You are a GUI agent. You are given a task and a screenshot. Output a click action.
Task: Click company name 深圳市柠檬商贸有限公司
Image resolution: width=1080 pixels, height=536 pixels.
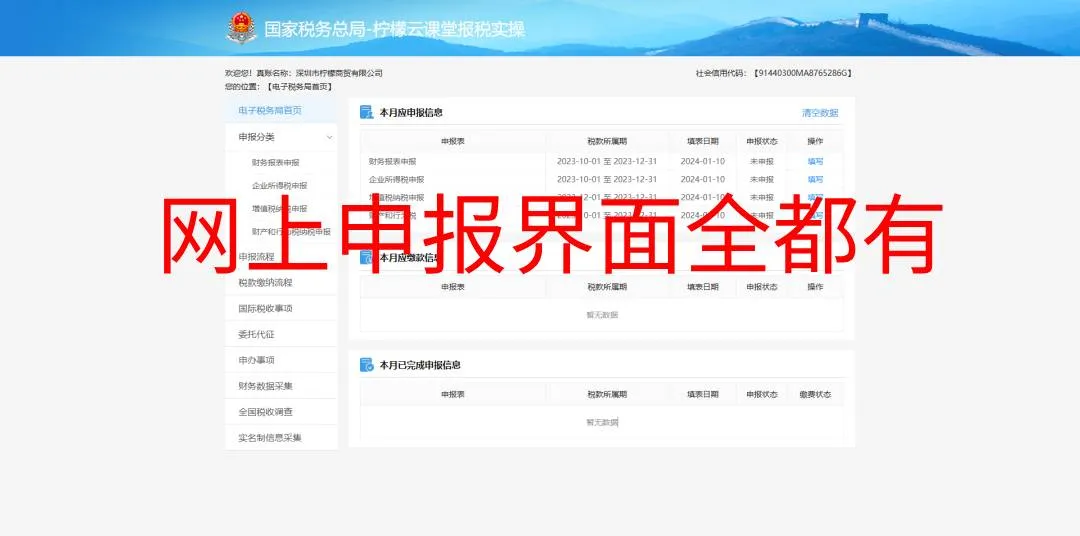tap(339, 73)
